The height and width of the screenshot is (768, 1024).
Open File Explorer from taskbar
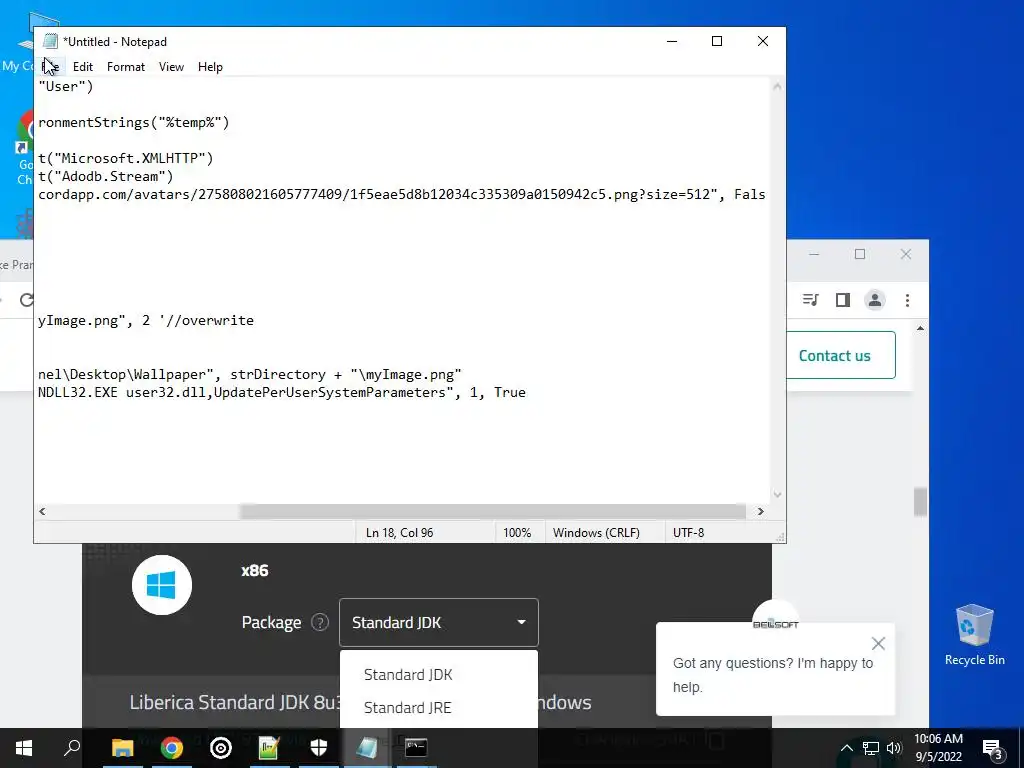[x=122, y=748]
